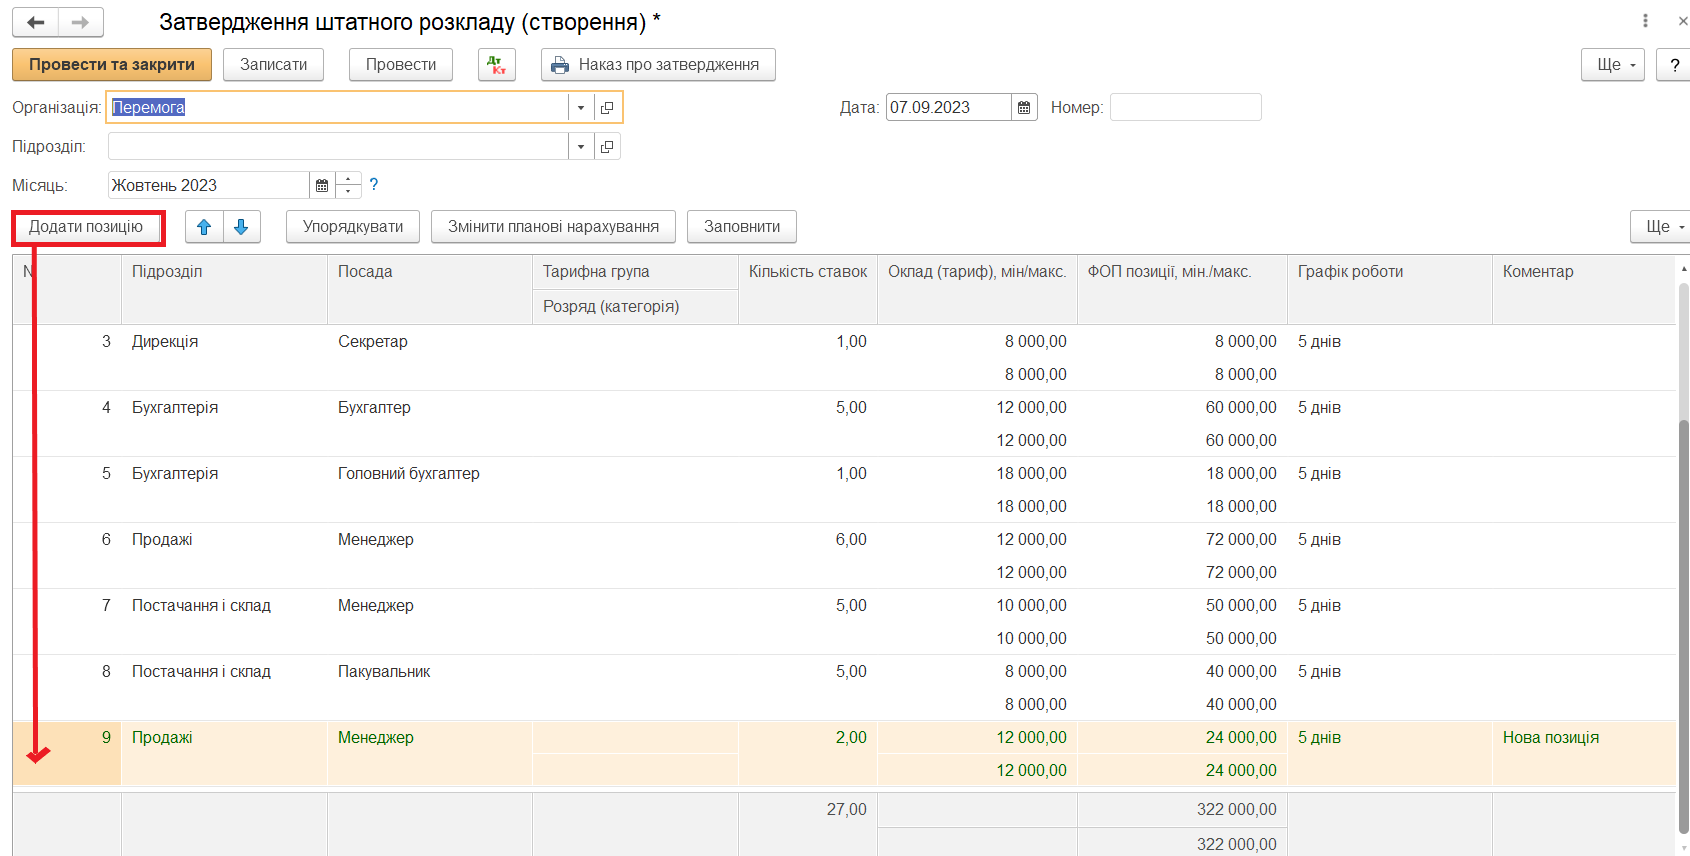Viewport: 1690px width, 856px height.
Task: Click the Тарифна група column header
Action: (x=635, y=272)
